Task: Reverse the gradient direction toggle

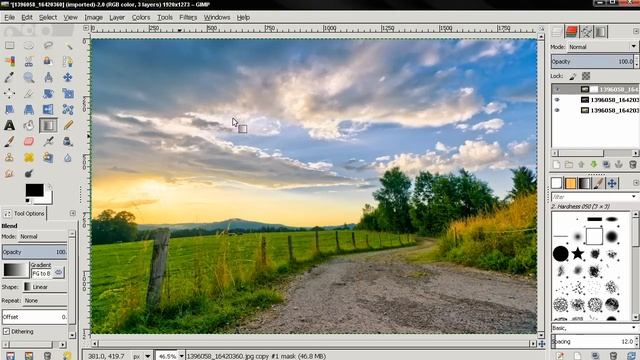Action: point(59,273)
